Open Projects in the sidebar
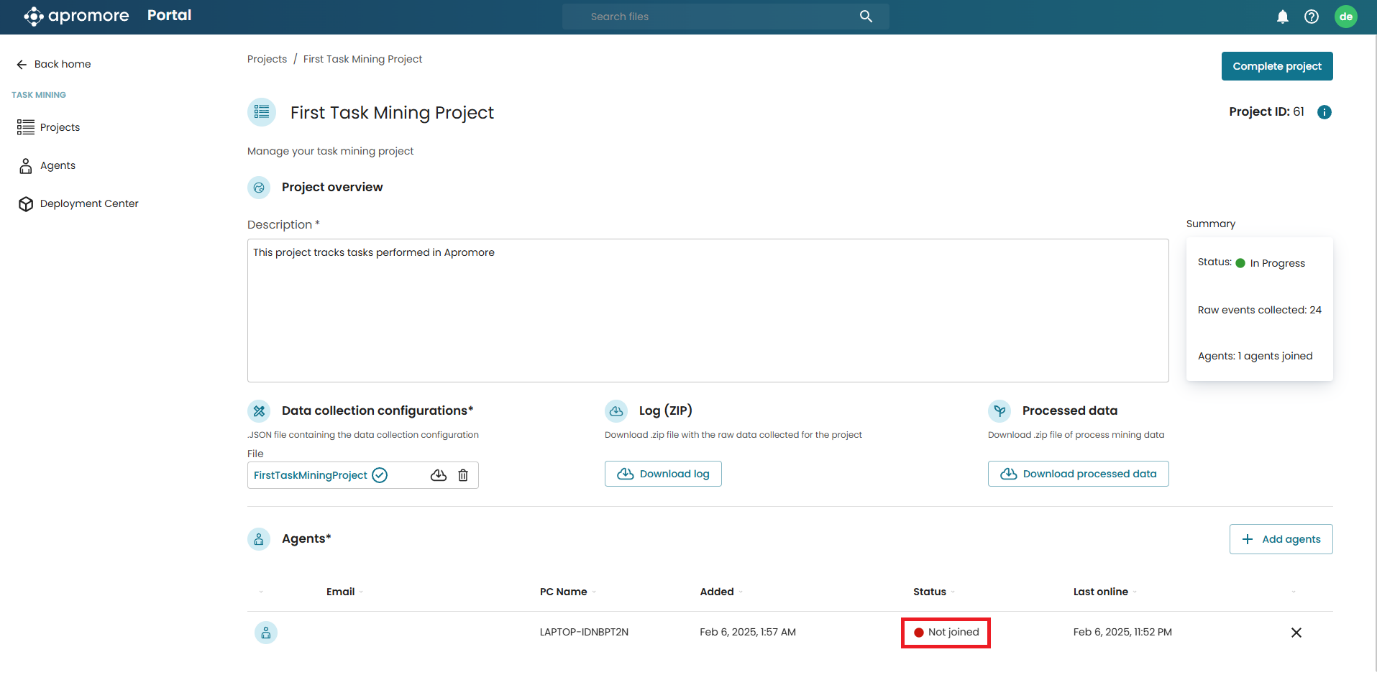Viewport: 1377px width, 675px height. click(59, 127)
